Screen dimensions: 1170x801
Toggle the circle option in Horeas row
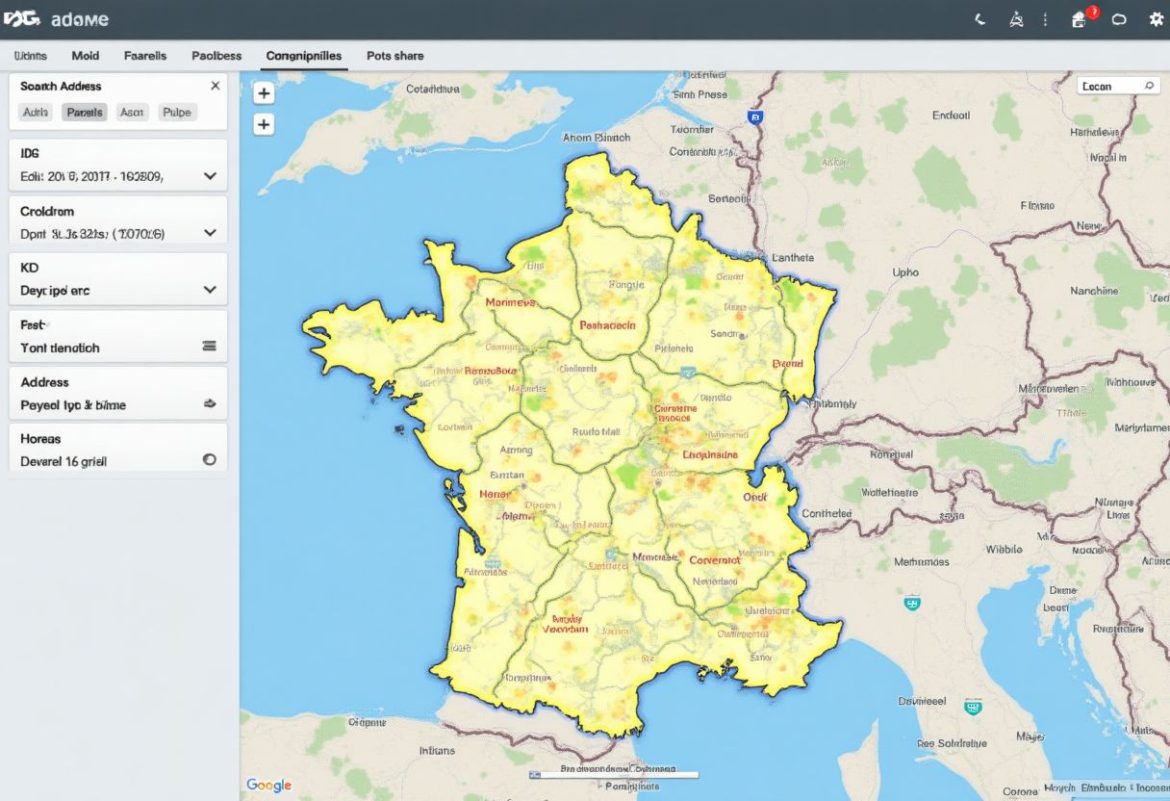coord(209,460)
